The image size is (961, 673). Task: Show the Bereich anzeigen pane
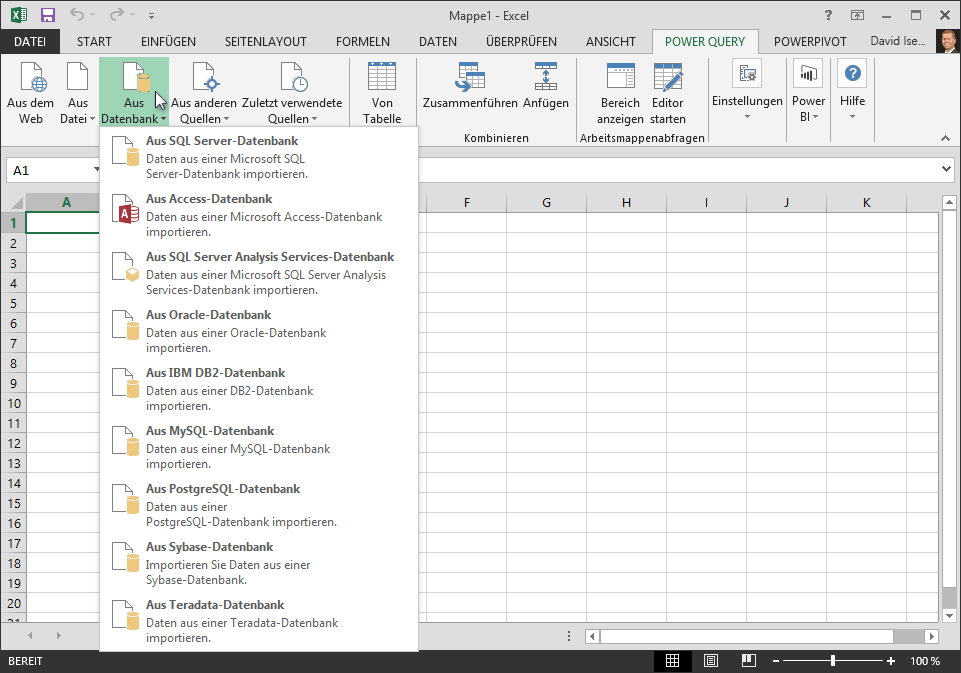620,93
